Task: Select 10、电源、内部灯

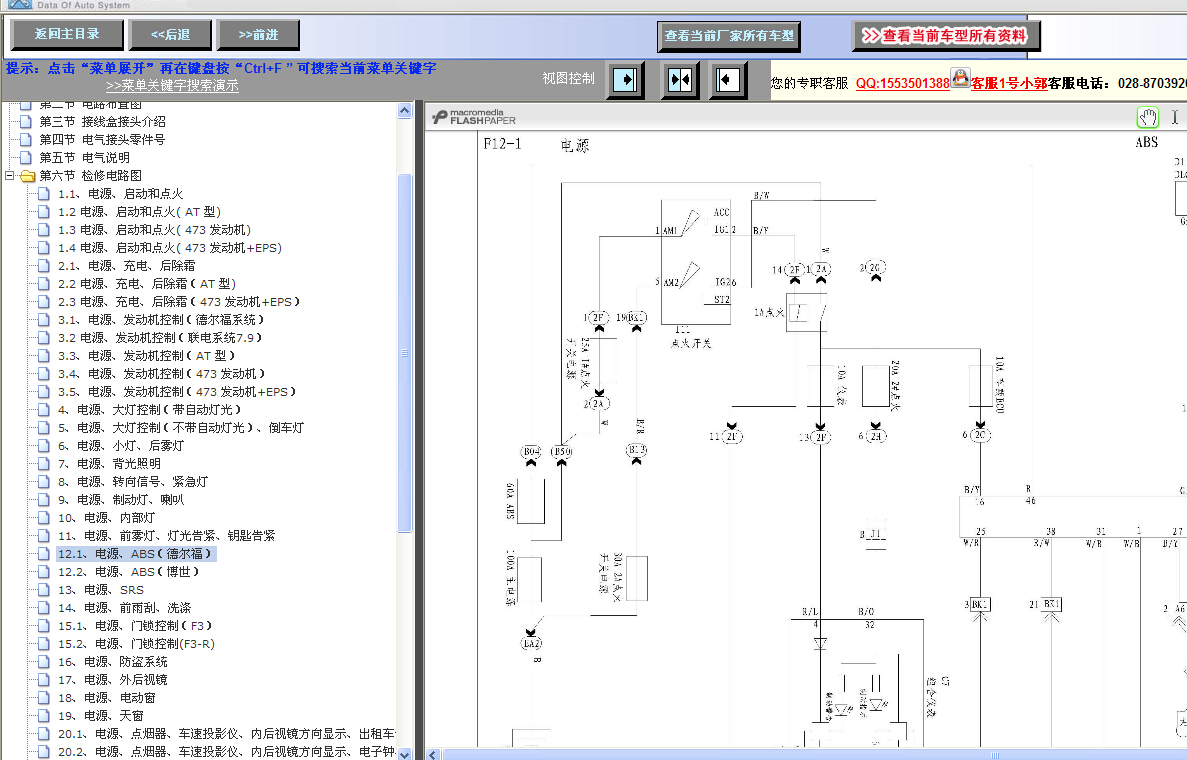Action: pyautogui.click(x=106, y=519)
